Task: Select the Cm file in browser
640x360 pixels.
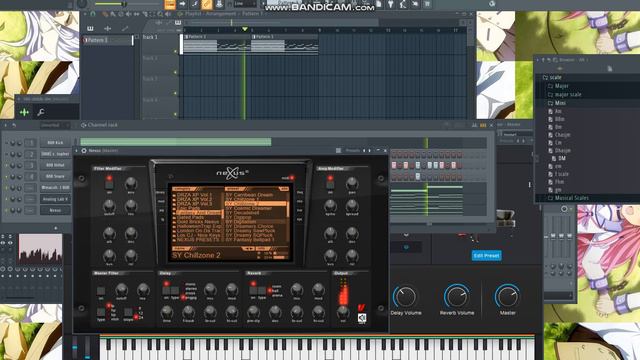Action: point(558,142)
